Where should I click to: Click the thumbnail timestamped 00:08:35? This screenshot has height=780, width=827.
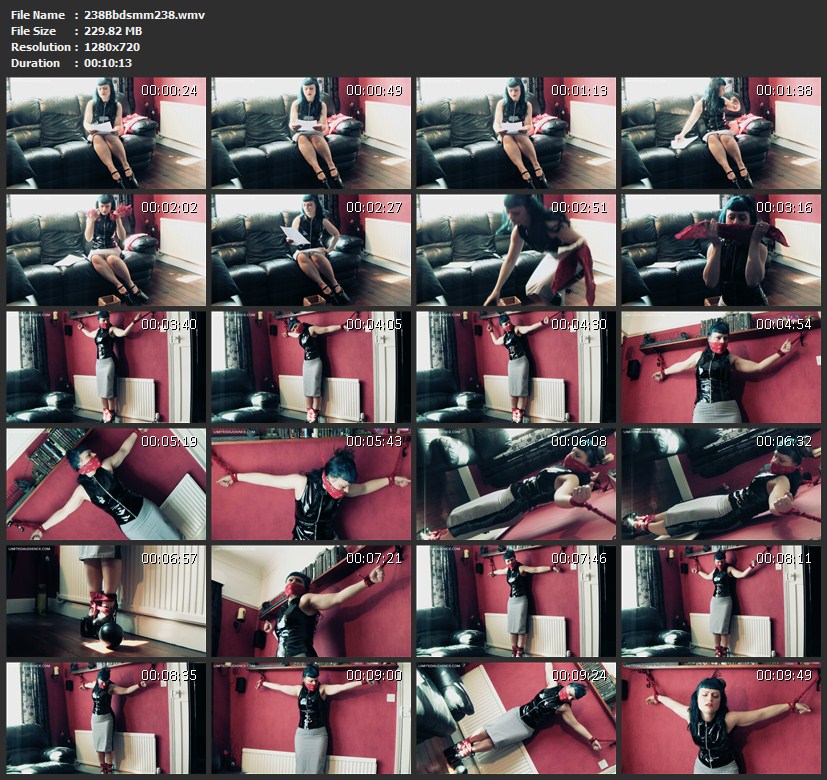point(106,718)
